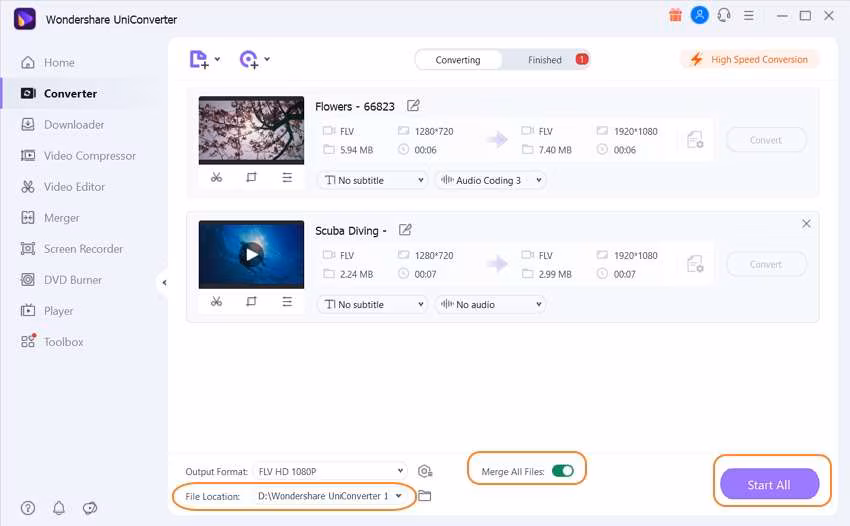Open DVD Burner from the sidebar

tap(73, 280)
